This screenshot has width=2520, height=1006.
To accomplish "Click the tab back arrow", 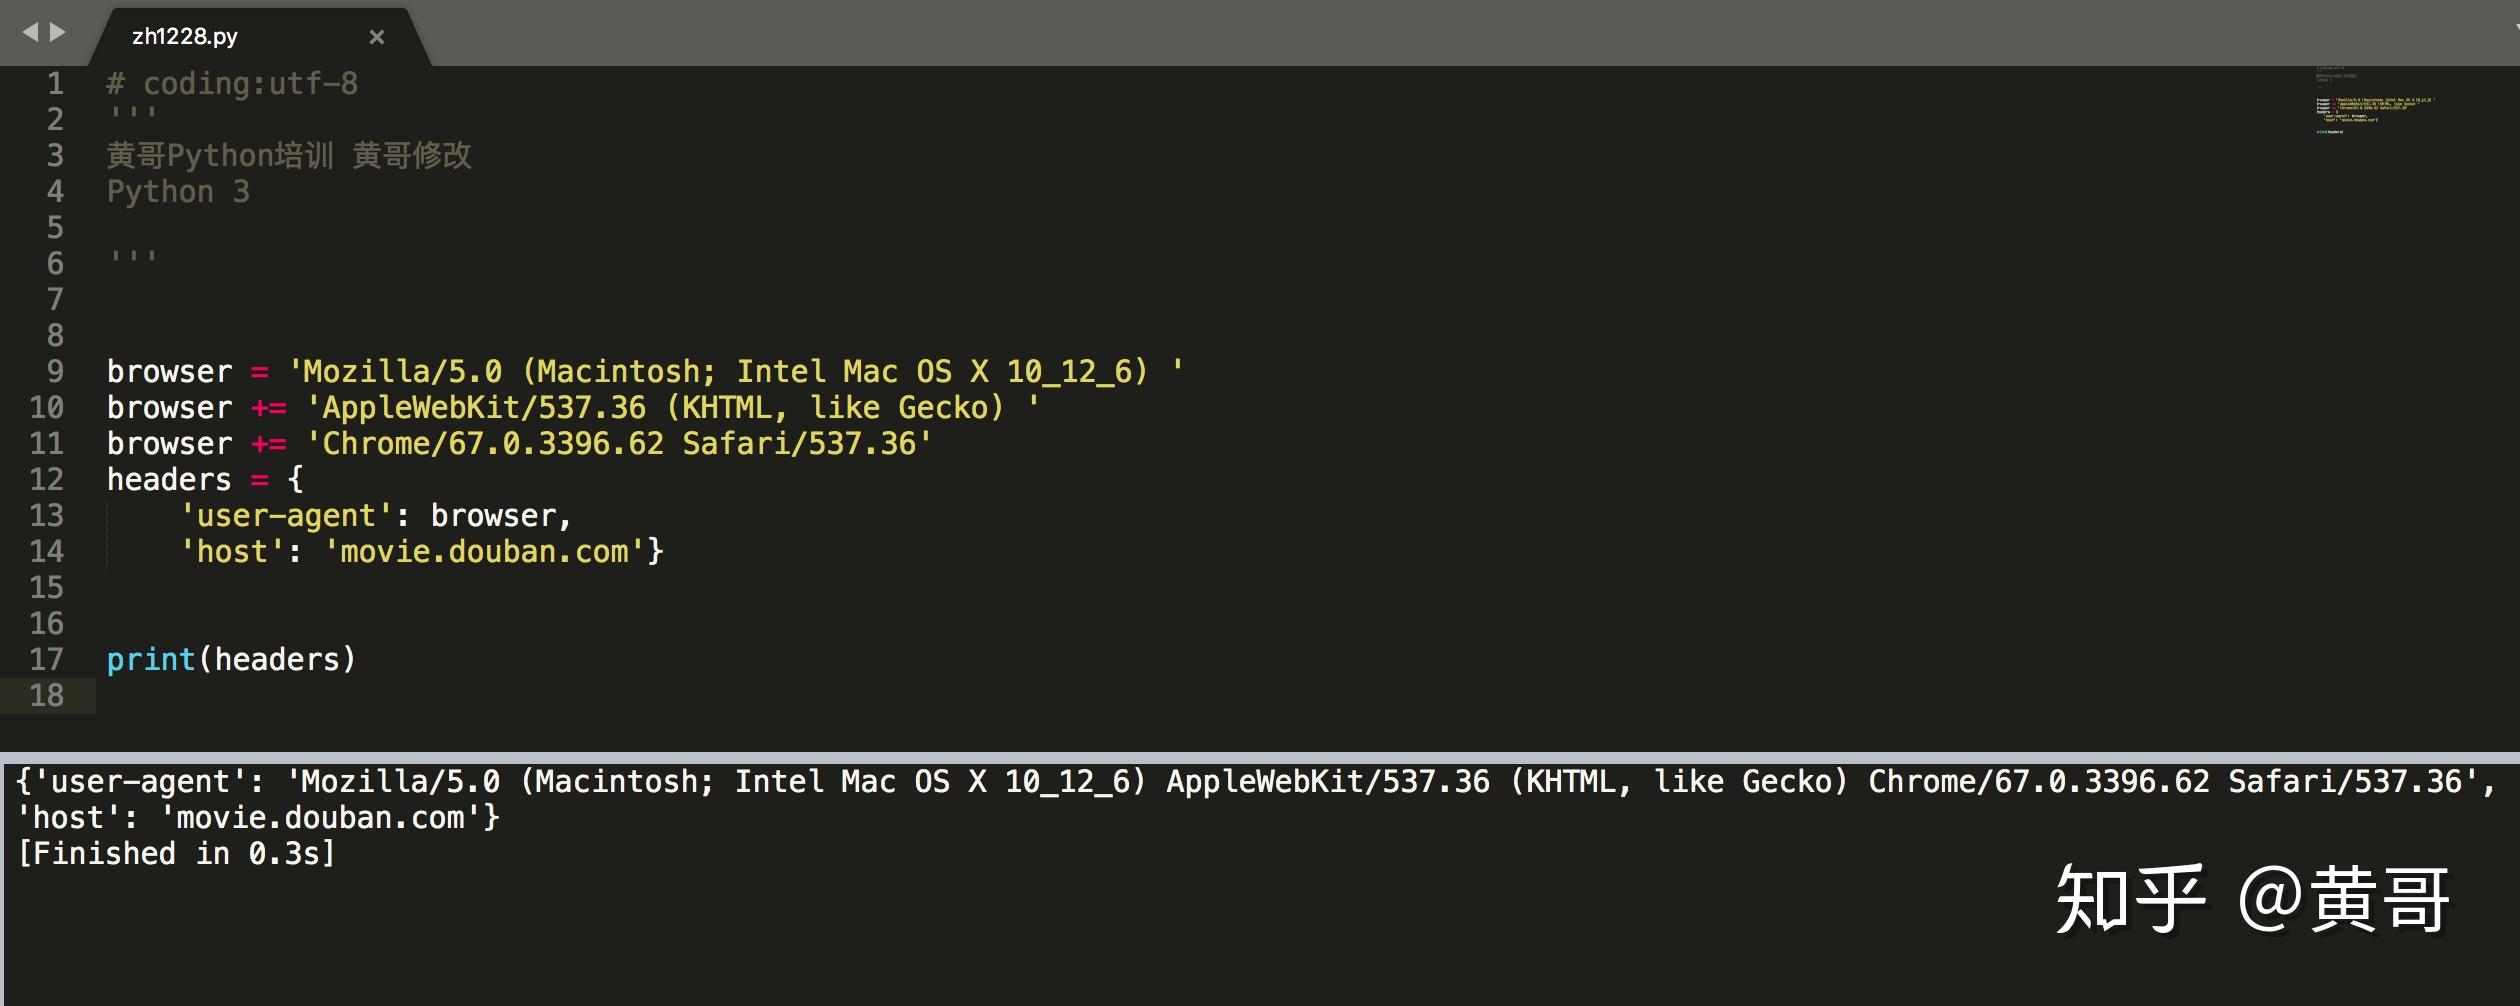I will click(30, 32).
